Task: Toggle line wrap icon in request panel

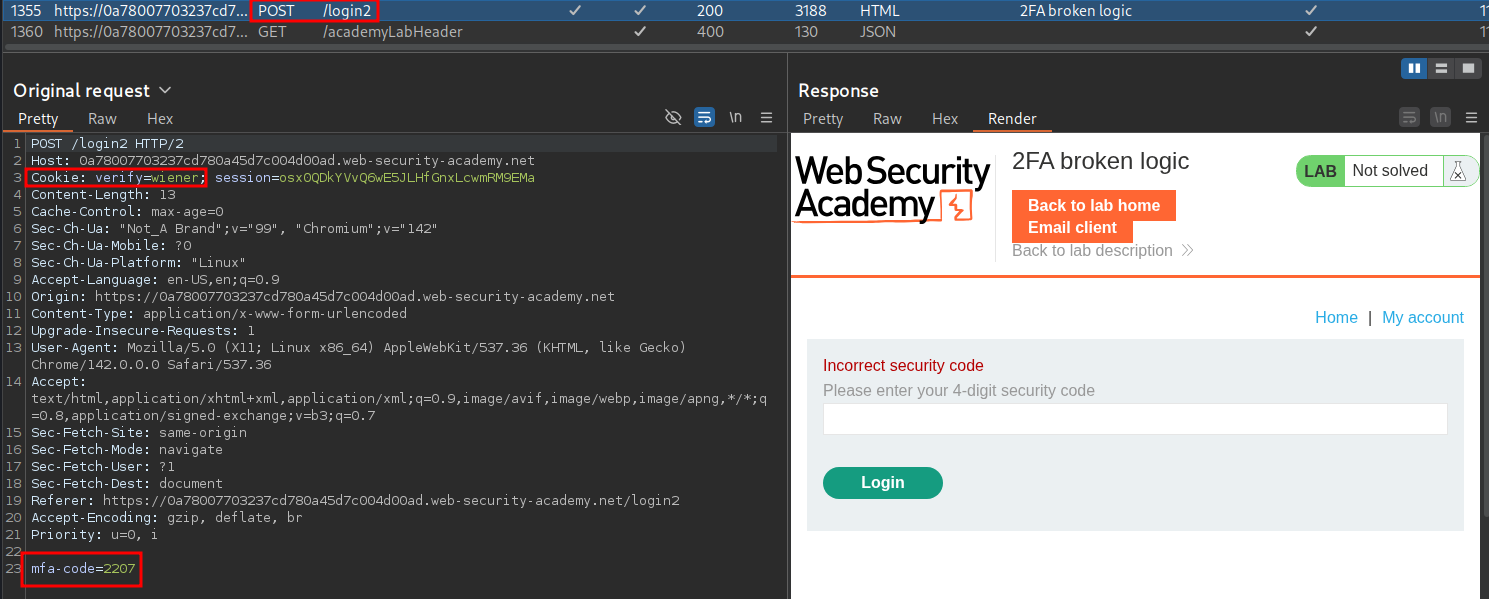Action: coord(704,117)
